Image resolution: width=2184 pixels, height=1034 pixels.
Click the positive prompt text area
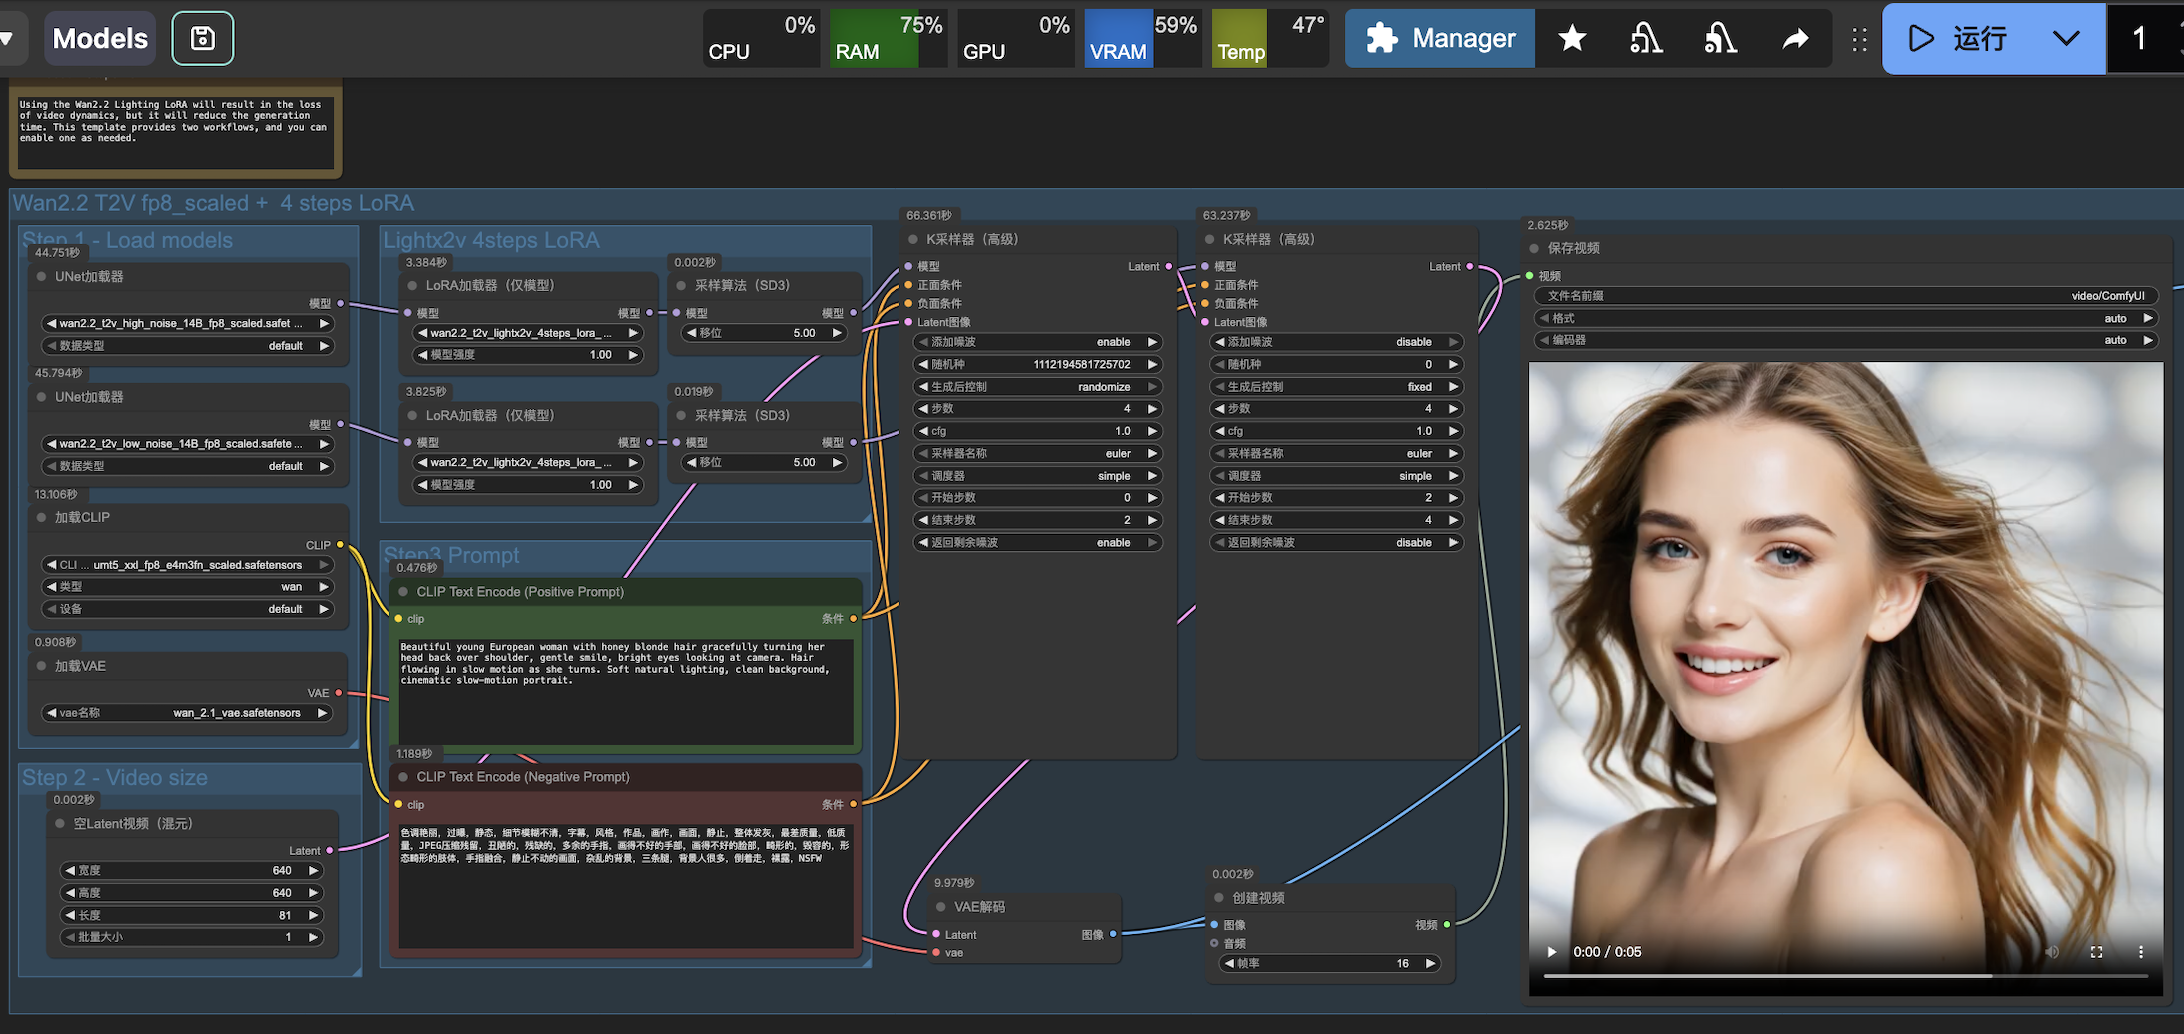[626, 692]
